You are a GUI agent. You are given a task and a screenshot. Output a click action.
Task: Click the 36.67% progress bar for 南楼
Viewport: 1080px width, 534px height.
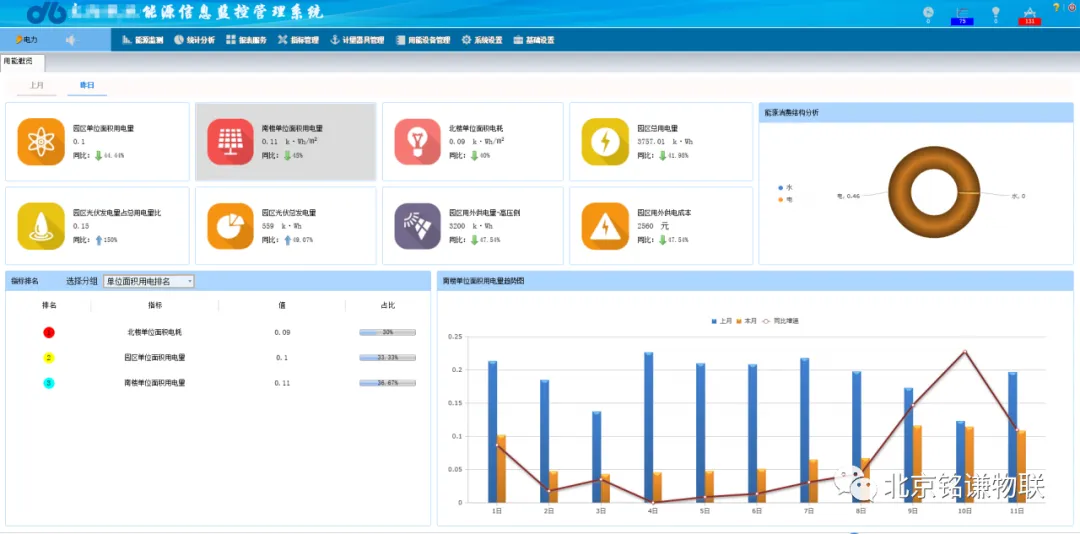coord(387,383)
